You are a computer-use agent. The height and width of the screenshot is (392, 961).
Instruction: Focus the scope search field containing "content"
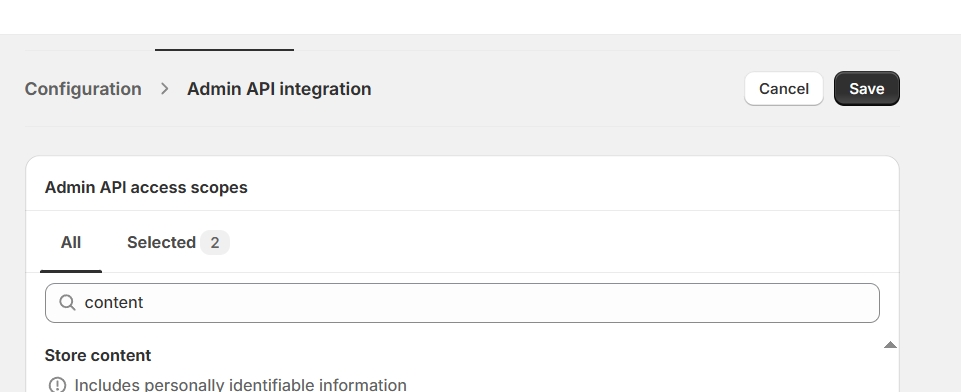point(462,303)
